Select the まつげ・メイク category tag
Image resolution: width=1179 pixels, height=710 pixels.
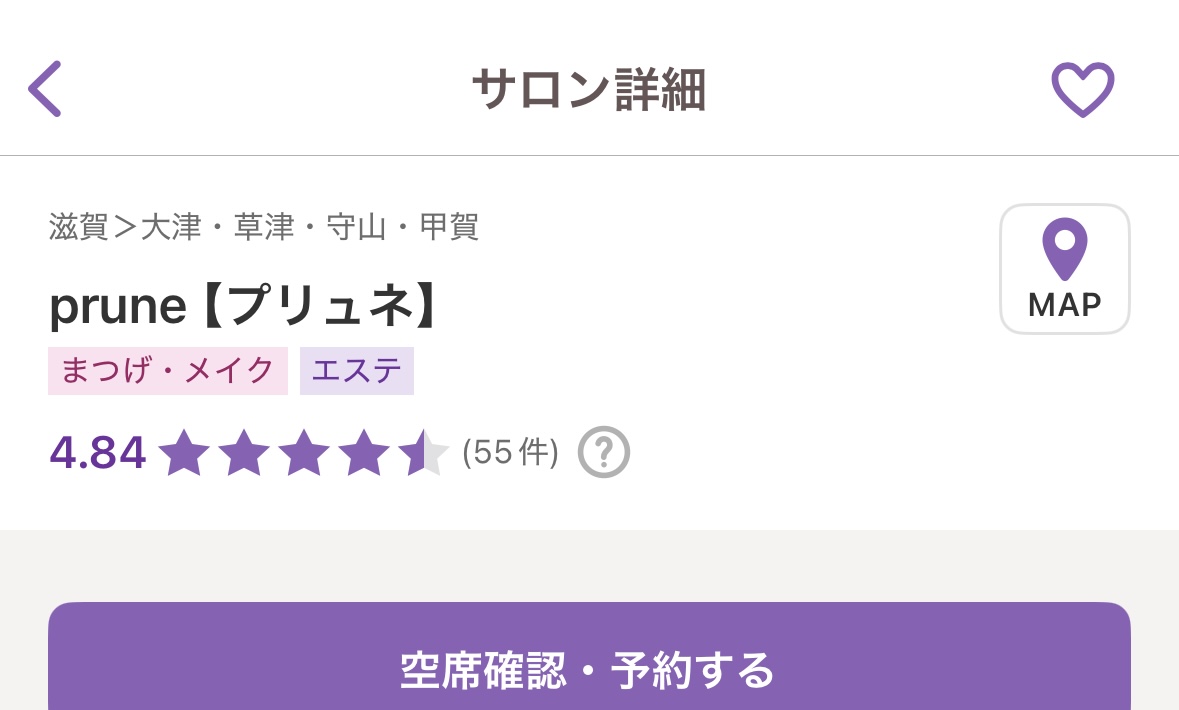168,371
